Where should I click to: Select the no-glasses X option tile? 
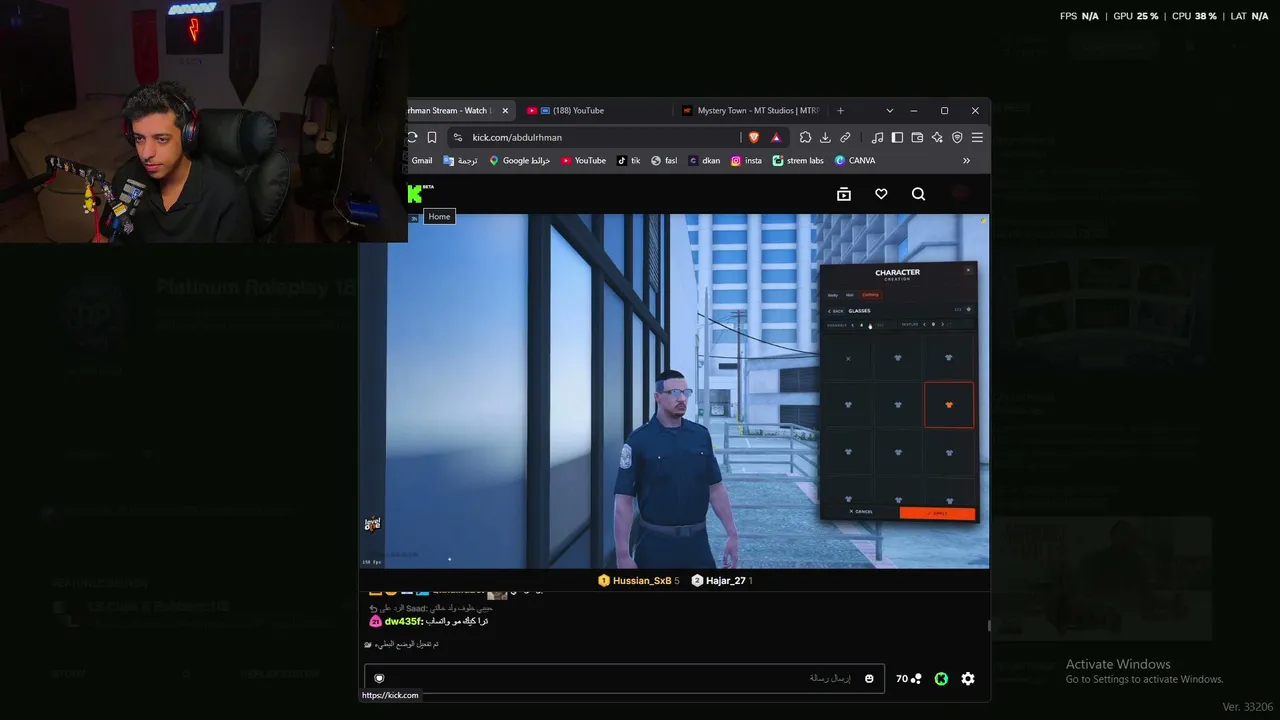(x=848, y=358)
